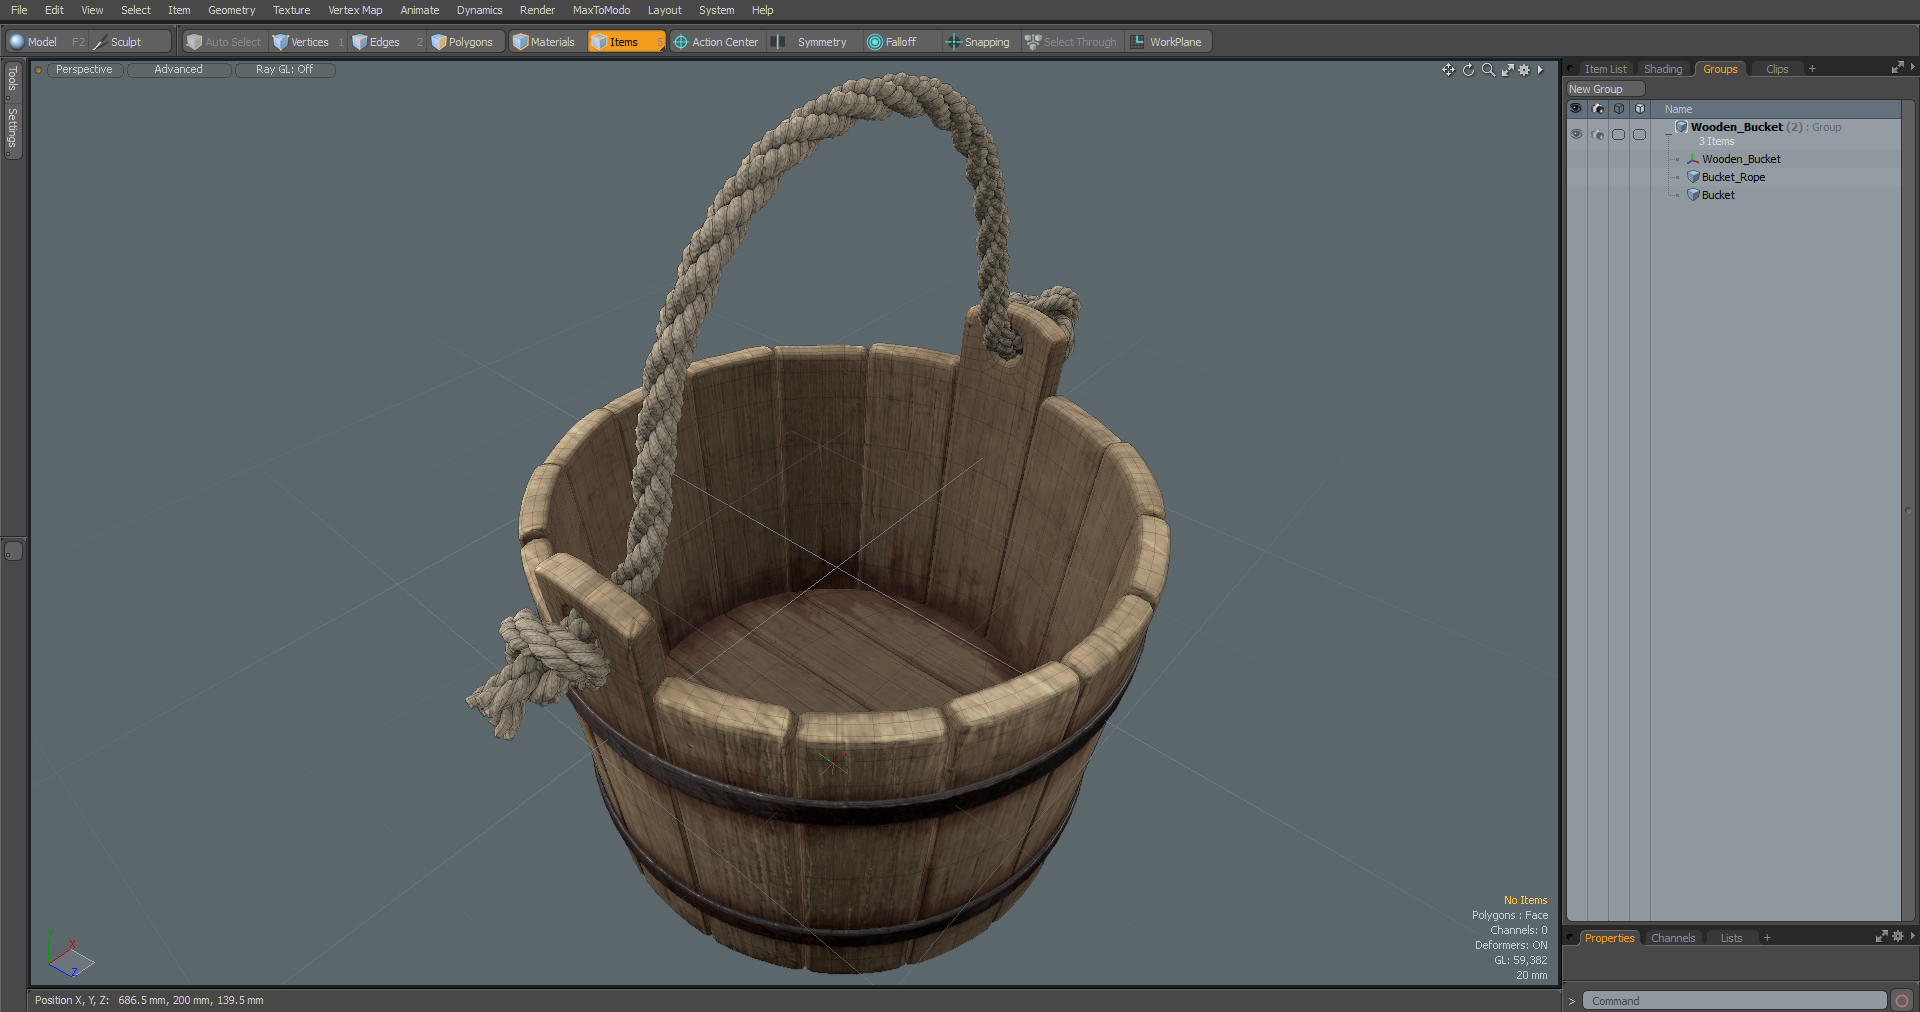Maximize the Groups panel
The height and width of the screenshot is (1012, 1920).
pyautogui.click(x=1897, y=68)
